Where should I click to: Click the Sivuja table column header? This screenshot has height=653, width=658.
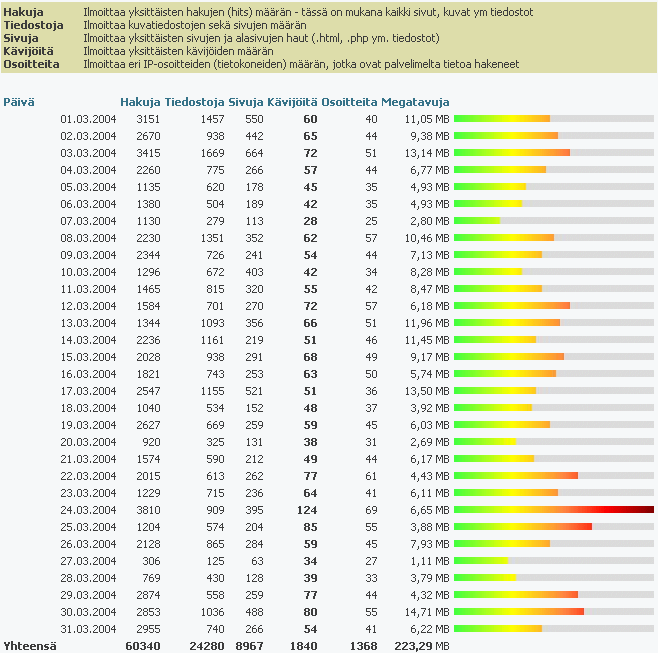[245, 102]
